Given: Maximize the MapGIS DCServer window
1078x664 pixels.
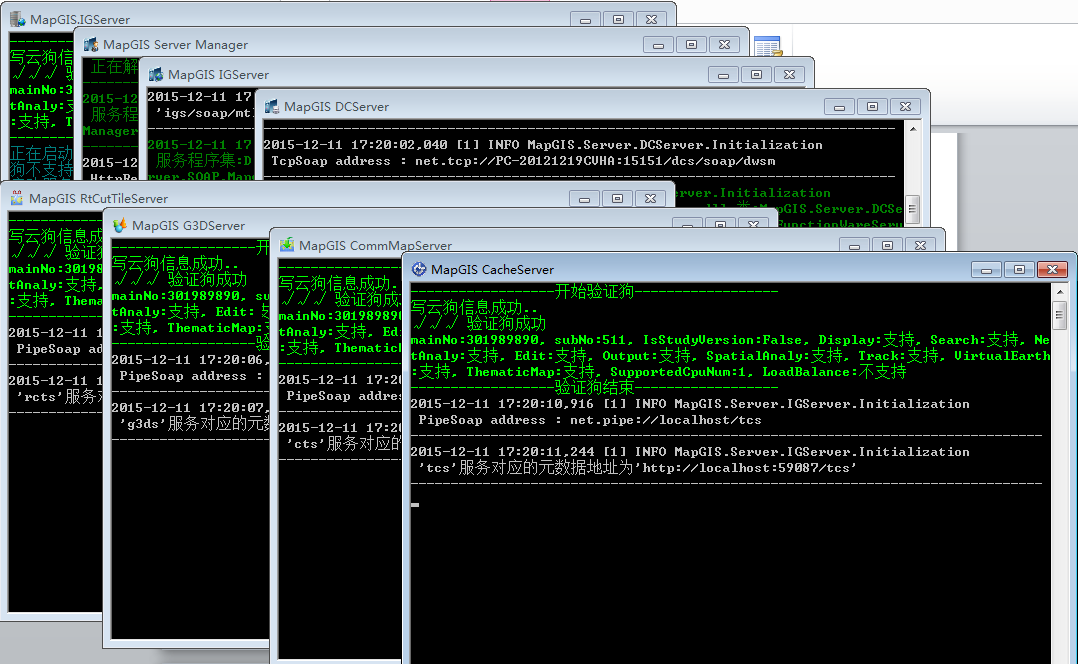Looking at the screenshot, I should click(x=872, y=107).
